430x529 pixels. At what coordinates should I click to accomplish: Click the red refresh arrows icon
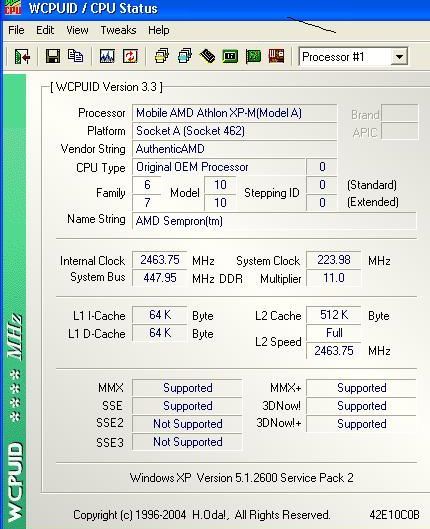tap(130, 56)
